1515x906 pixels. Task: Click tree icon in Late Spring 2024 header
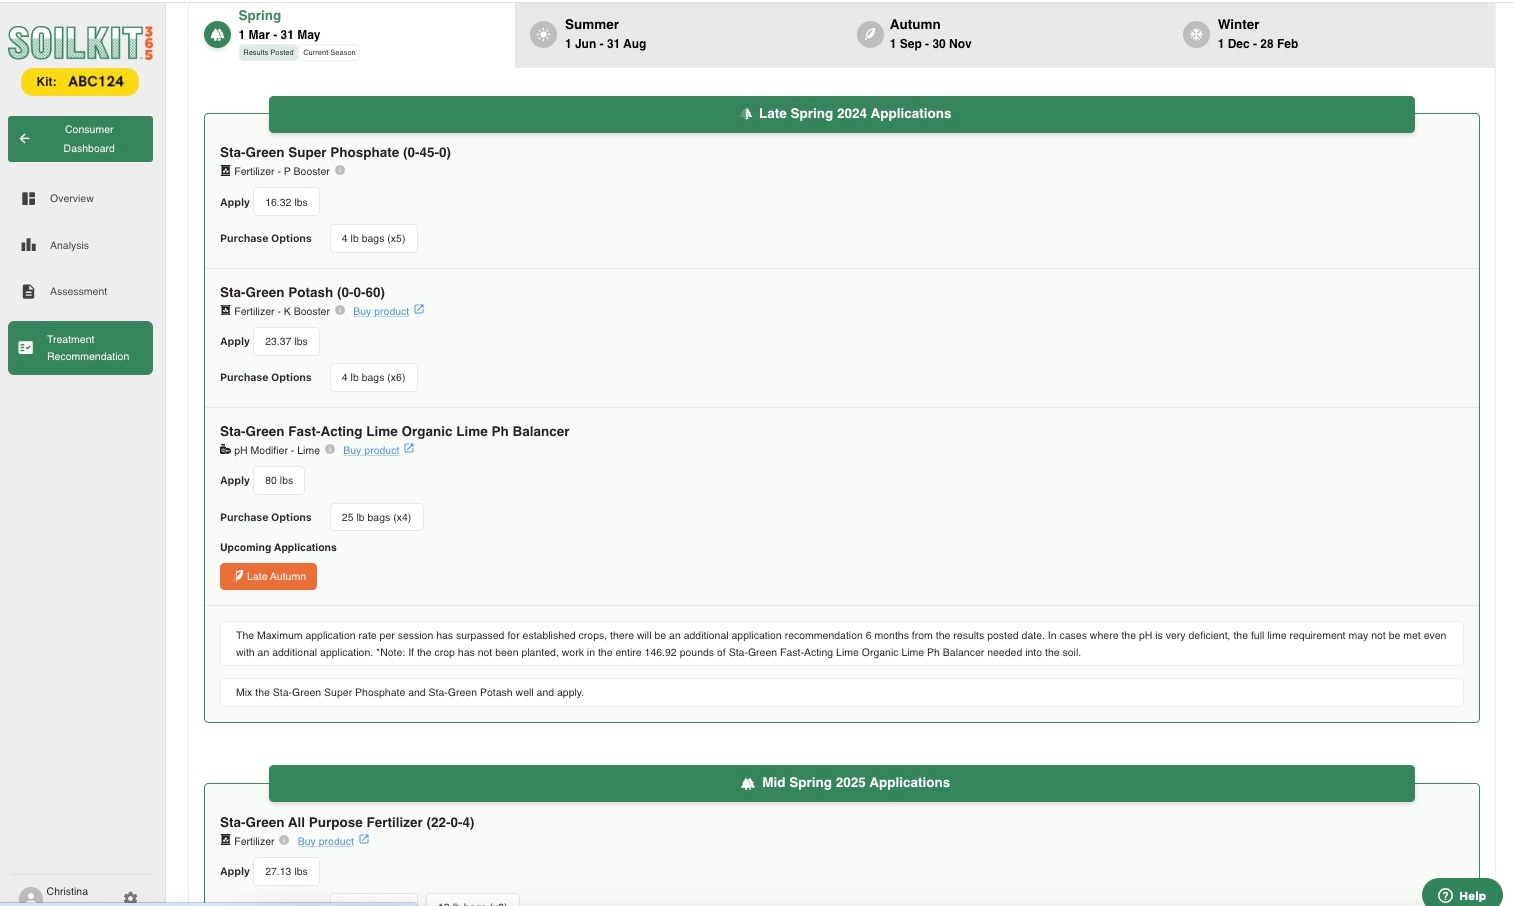[746, 114]
